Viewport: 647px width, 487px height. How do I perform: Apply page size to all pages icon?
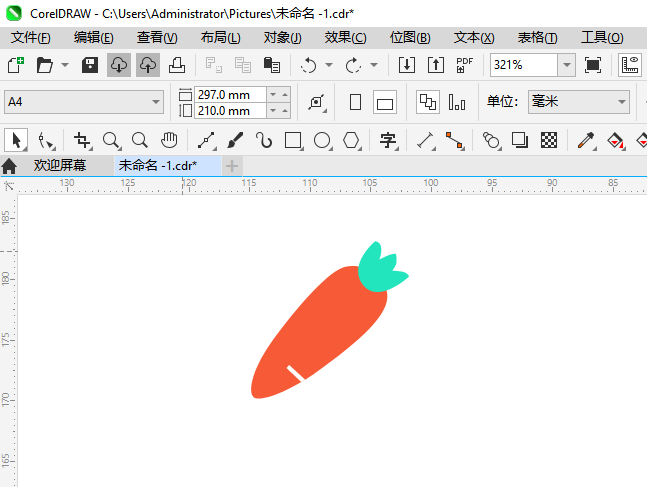[427, 102]
